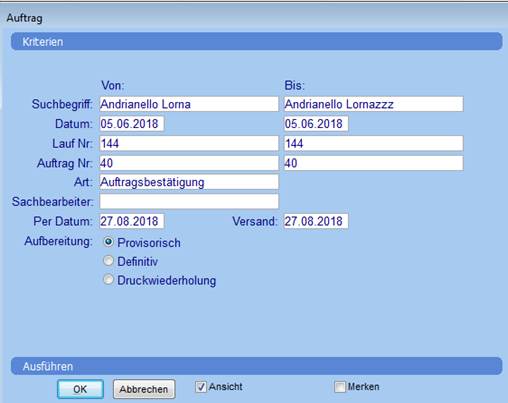Click the Suchbegriff Von field
The image size is (508, 403).
189,104
